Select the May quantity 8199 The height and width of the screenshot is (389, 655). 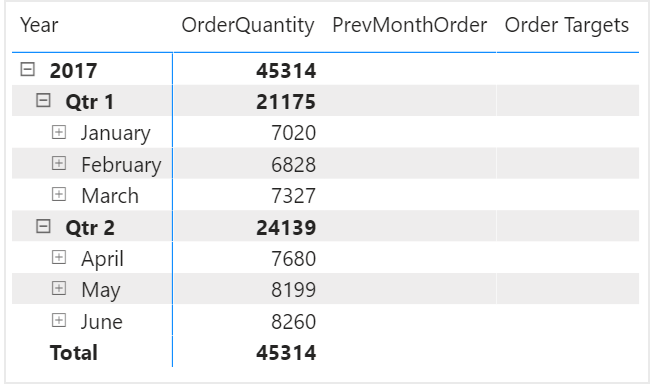294,290
